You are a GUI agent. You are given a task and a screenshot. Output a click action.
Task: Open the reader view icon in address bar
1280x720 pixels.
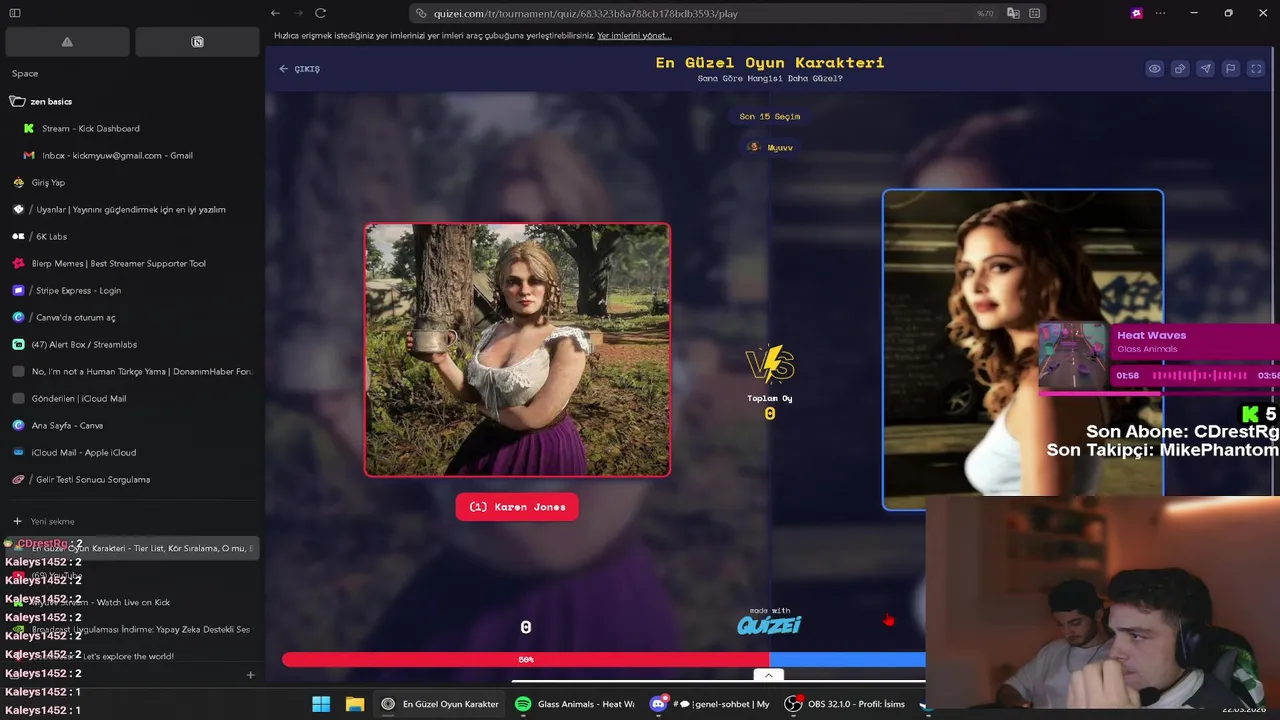click(1035, 13)
